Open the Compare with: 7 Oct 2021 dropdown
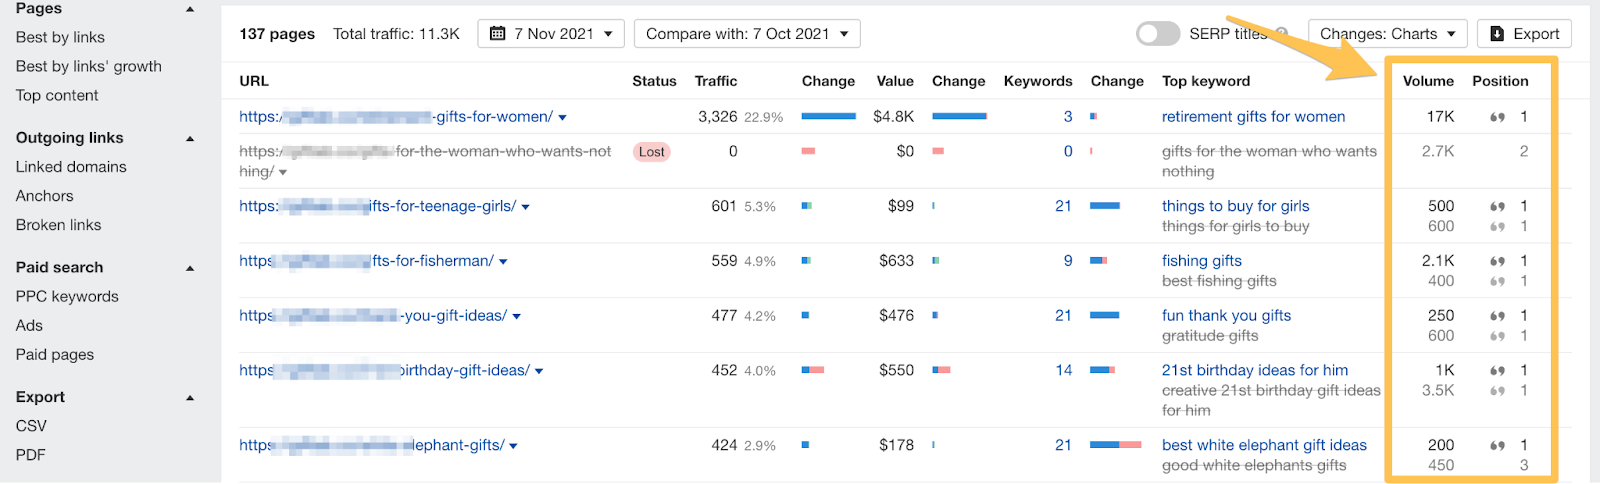1600x484 pixels. 747,34
